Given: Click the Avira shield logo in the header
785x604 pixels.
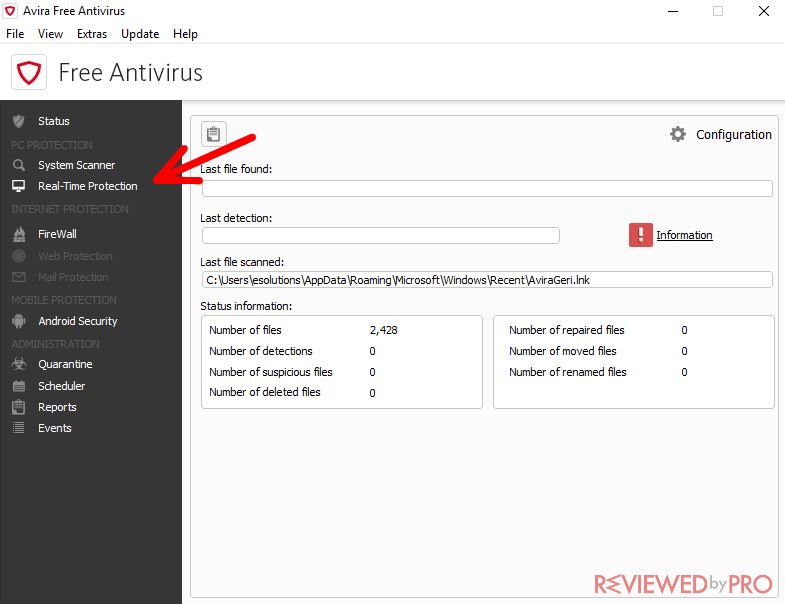Looking at the screenshot, I should coord(29,73).
